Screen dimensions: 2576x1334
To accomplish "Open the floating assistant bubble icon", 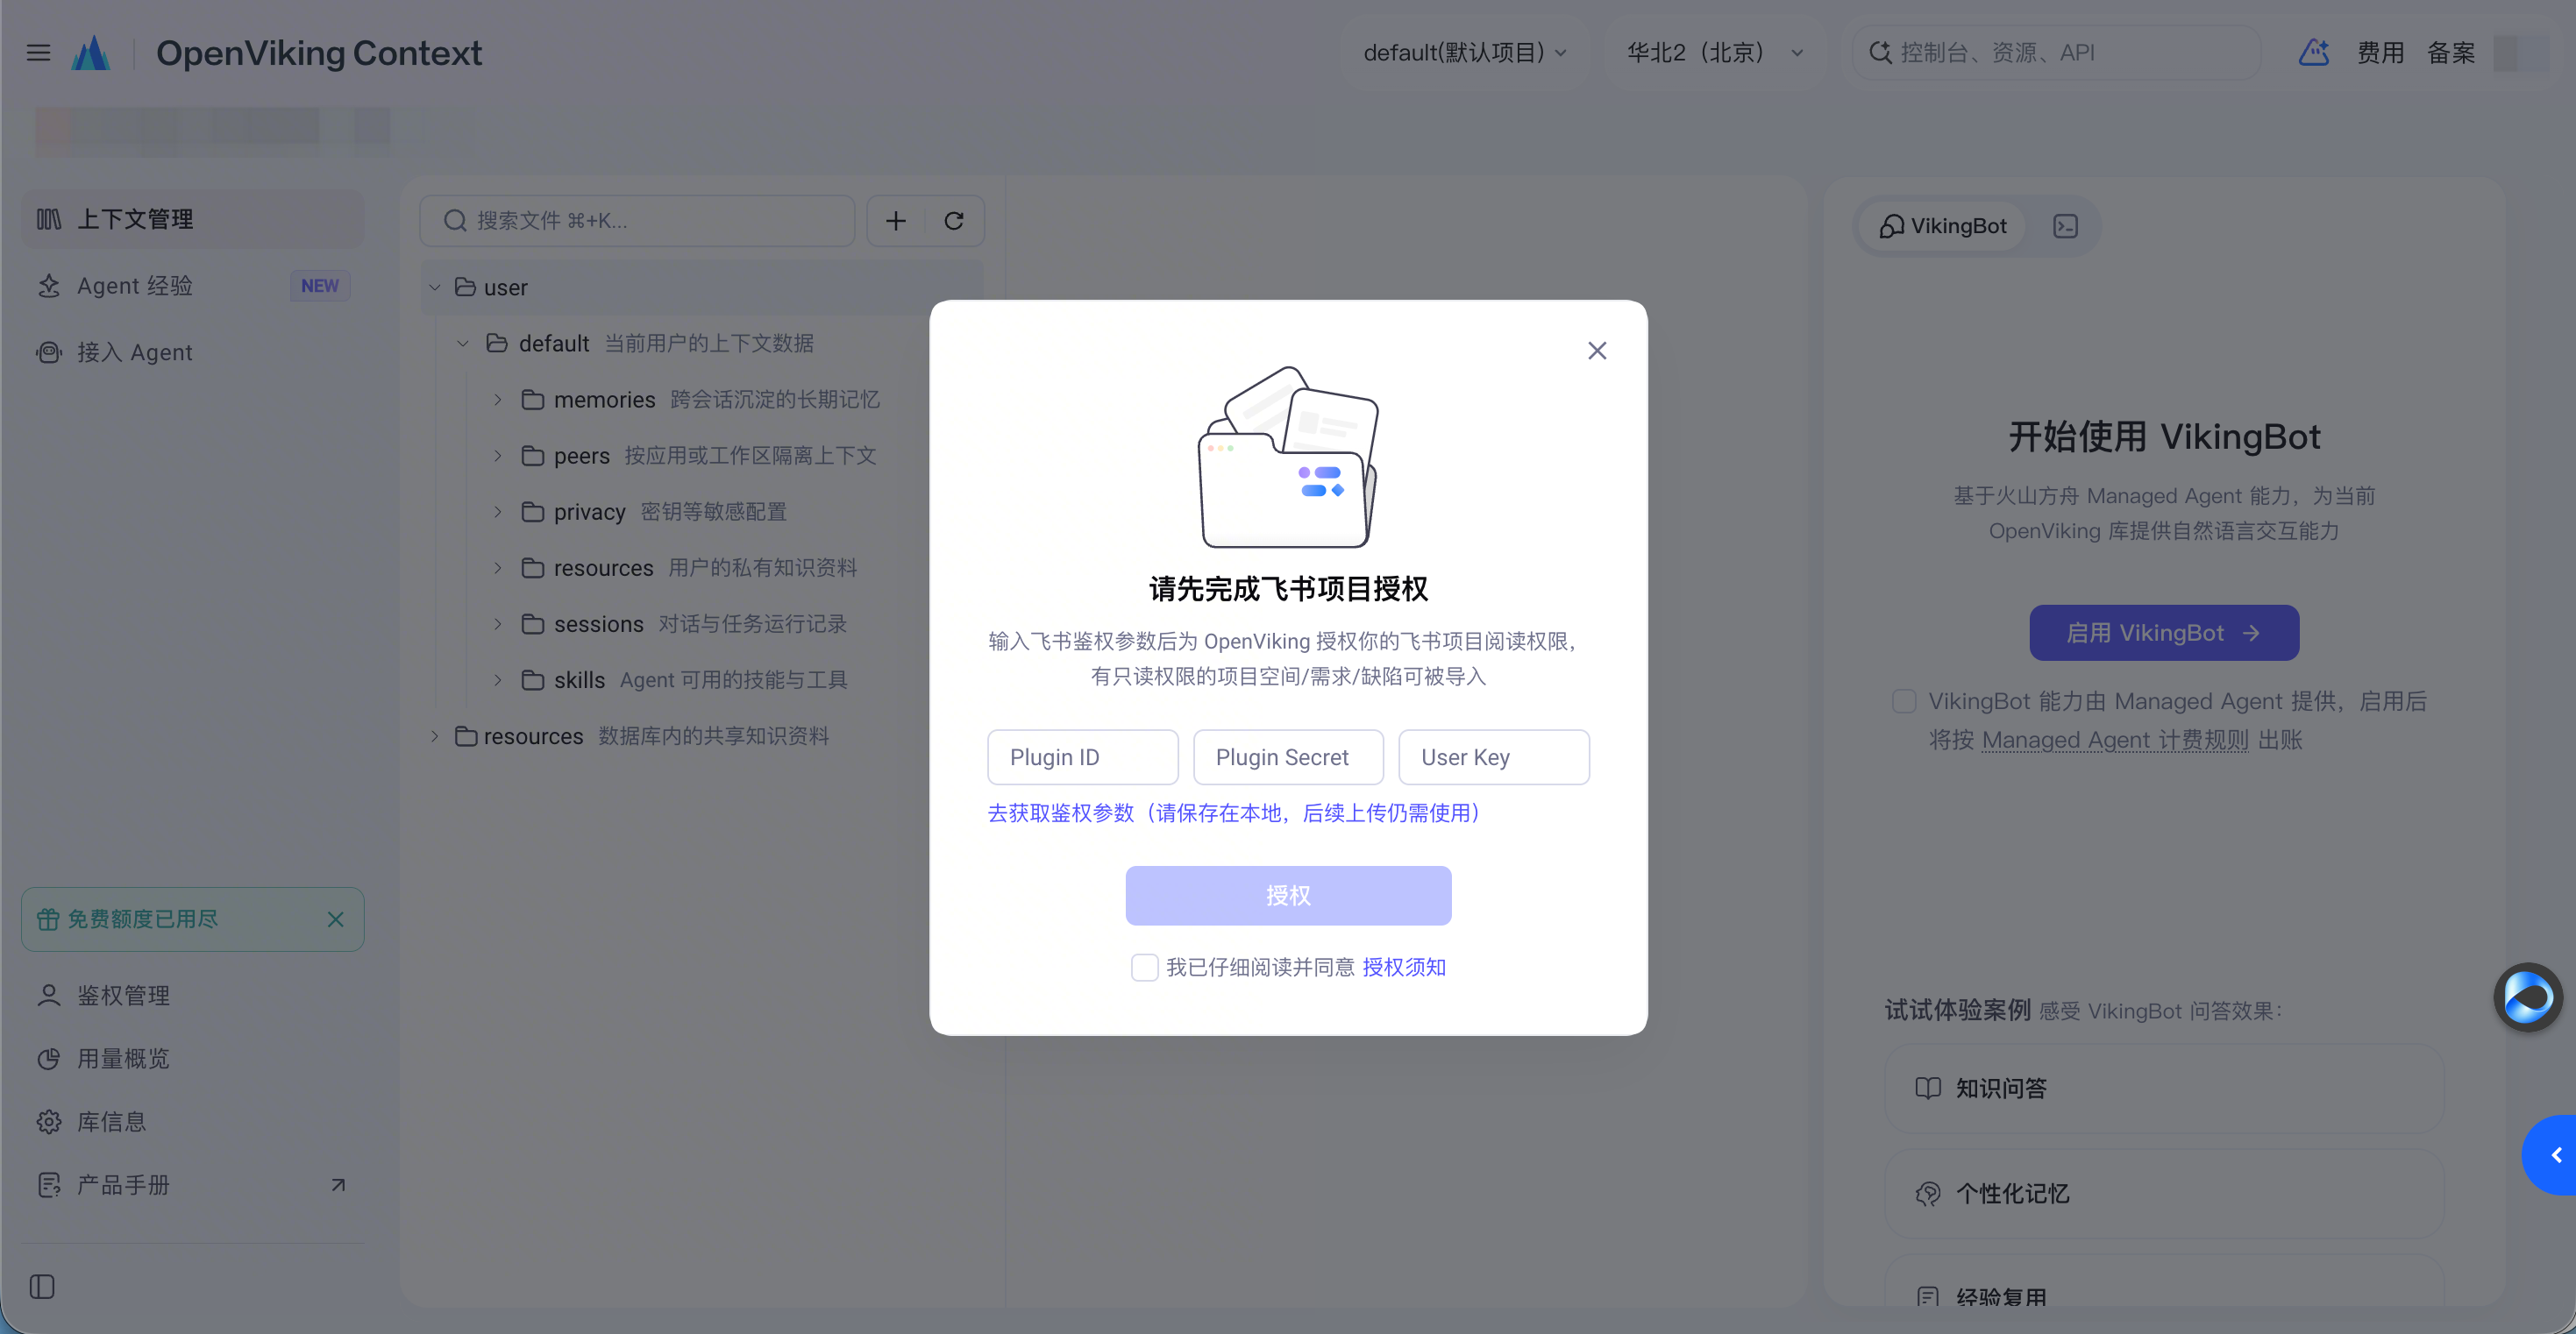I will 2527,997.
